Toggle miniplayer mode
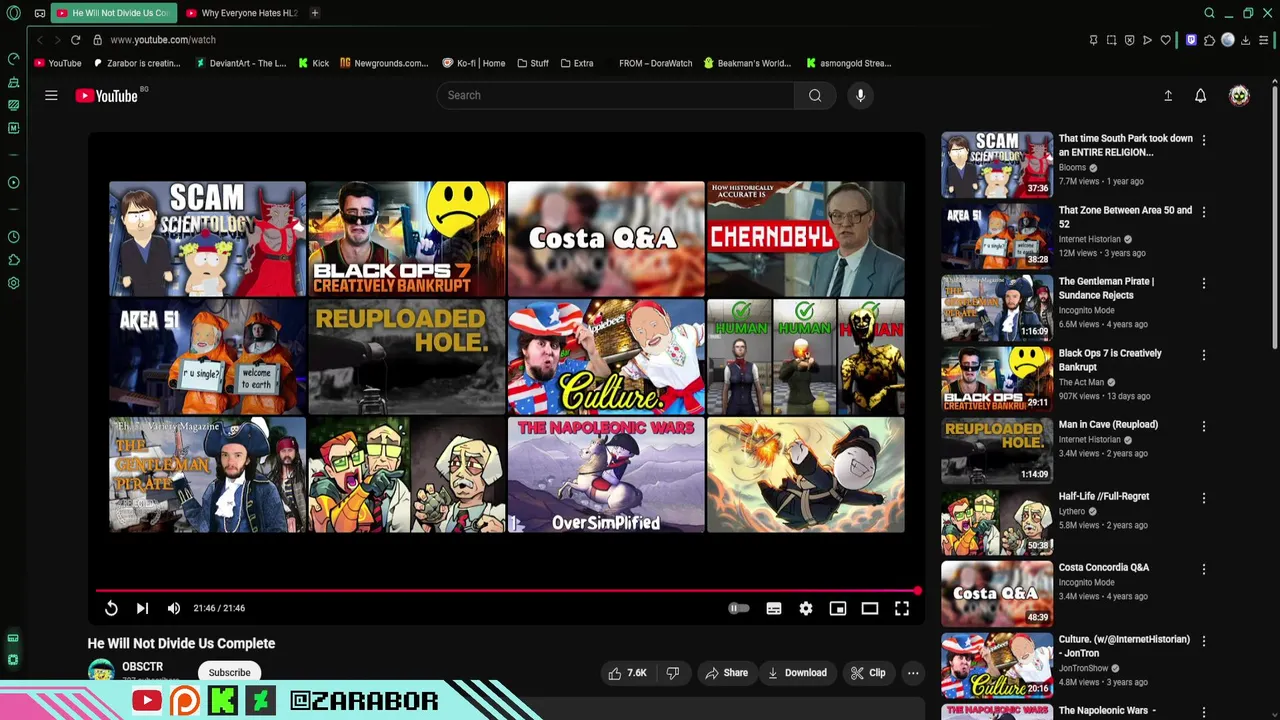This screenshot has width=1280, height=720. pyautogui.click(x=838, y=608)
